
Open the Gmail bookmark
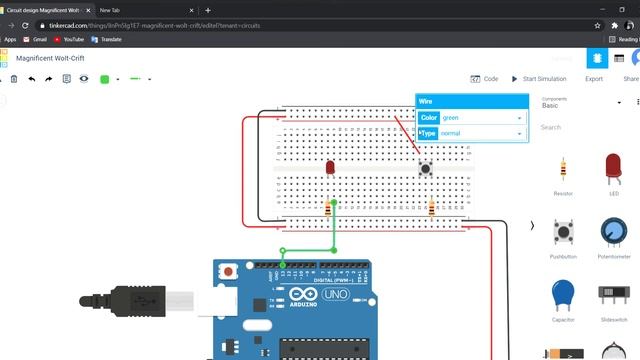click(x=35, y=40)
